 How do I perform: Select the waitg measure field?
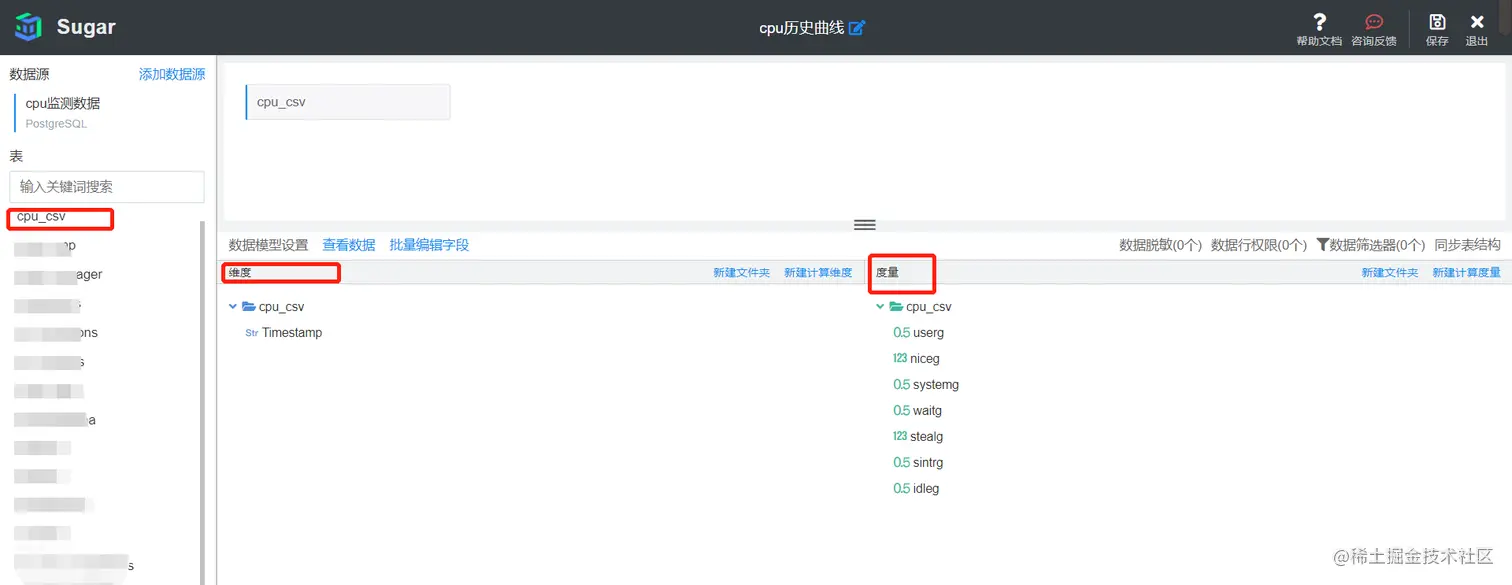point(928,411)
